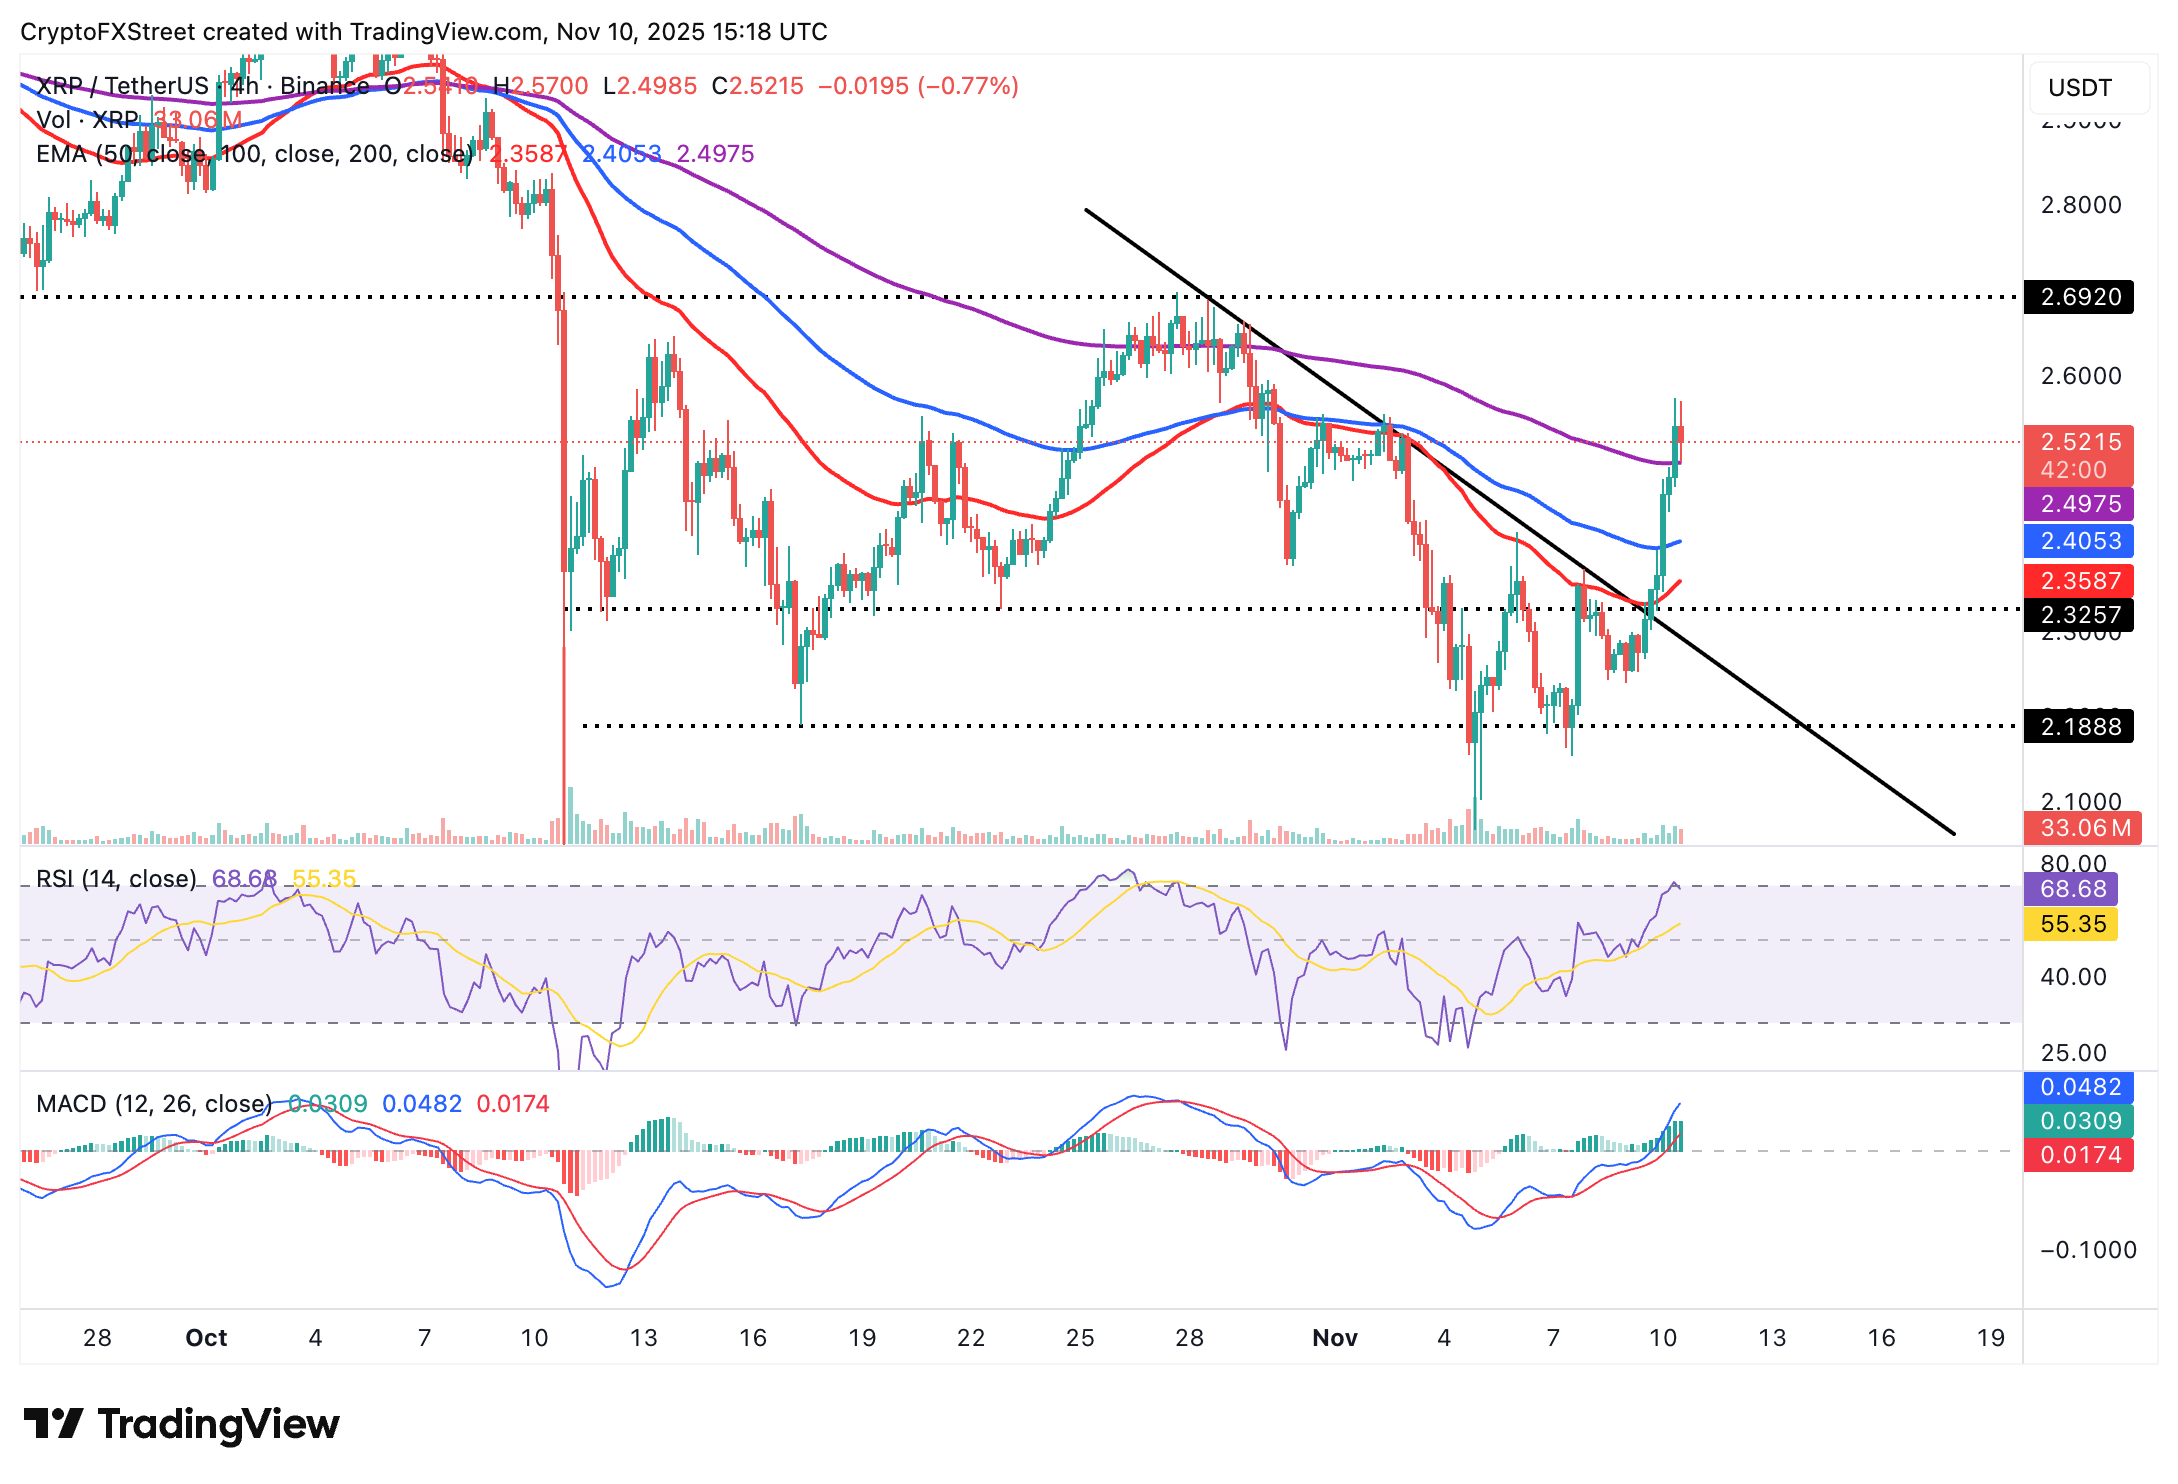Viewport: 2178px width, 1484px height.
Task: Click the TradingView logo icon
Action: point(52,1422)
